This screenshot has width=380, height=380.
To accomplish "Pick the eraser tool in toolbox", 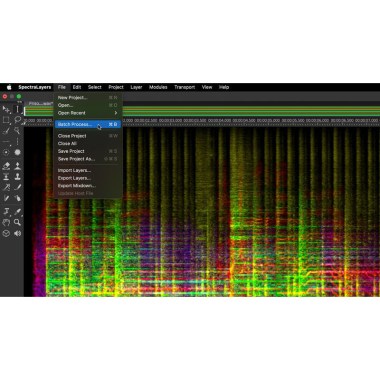I will (x=6, y=166).
